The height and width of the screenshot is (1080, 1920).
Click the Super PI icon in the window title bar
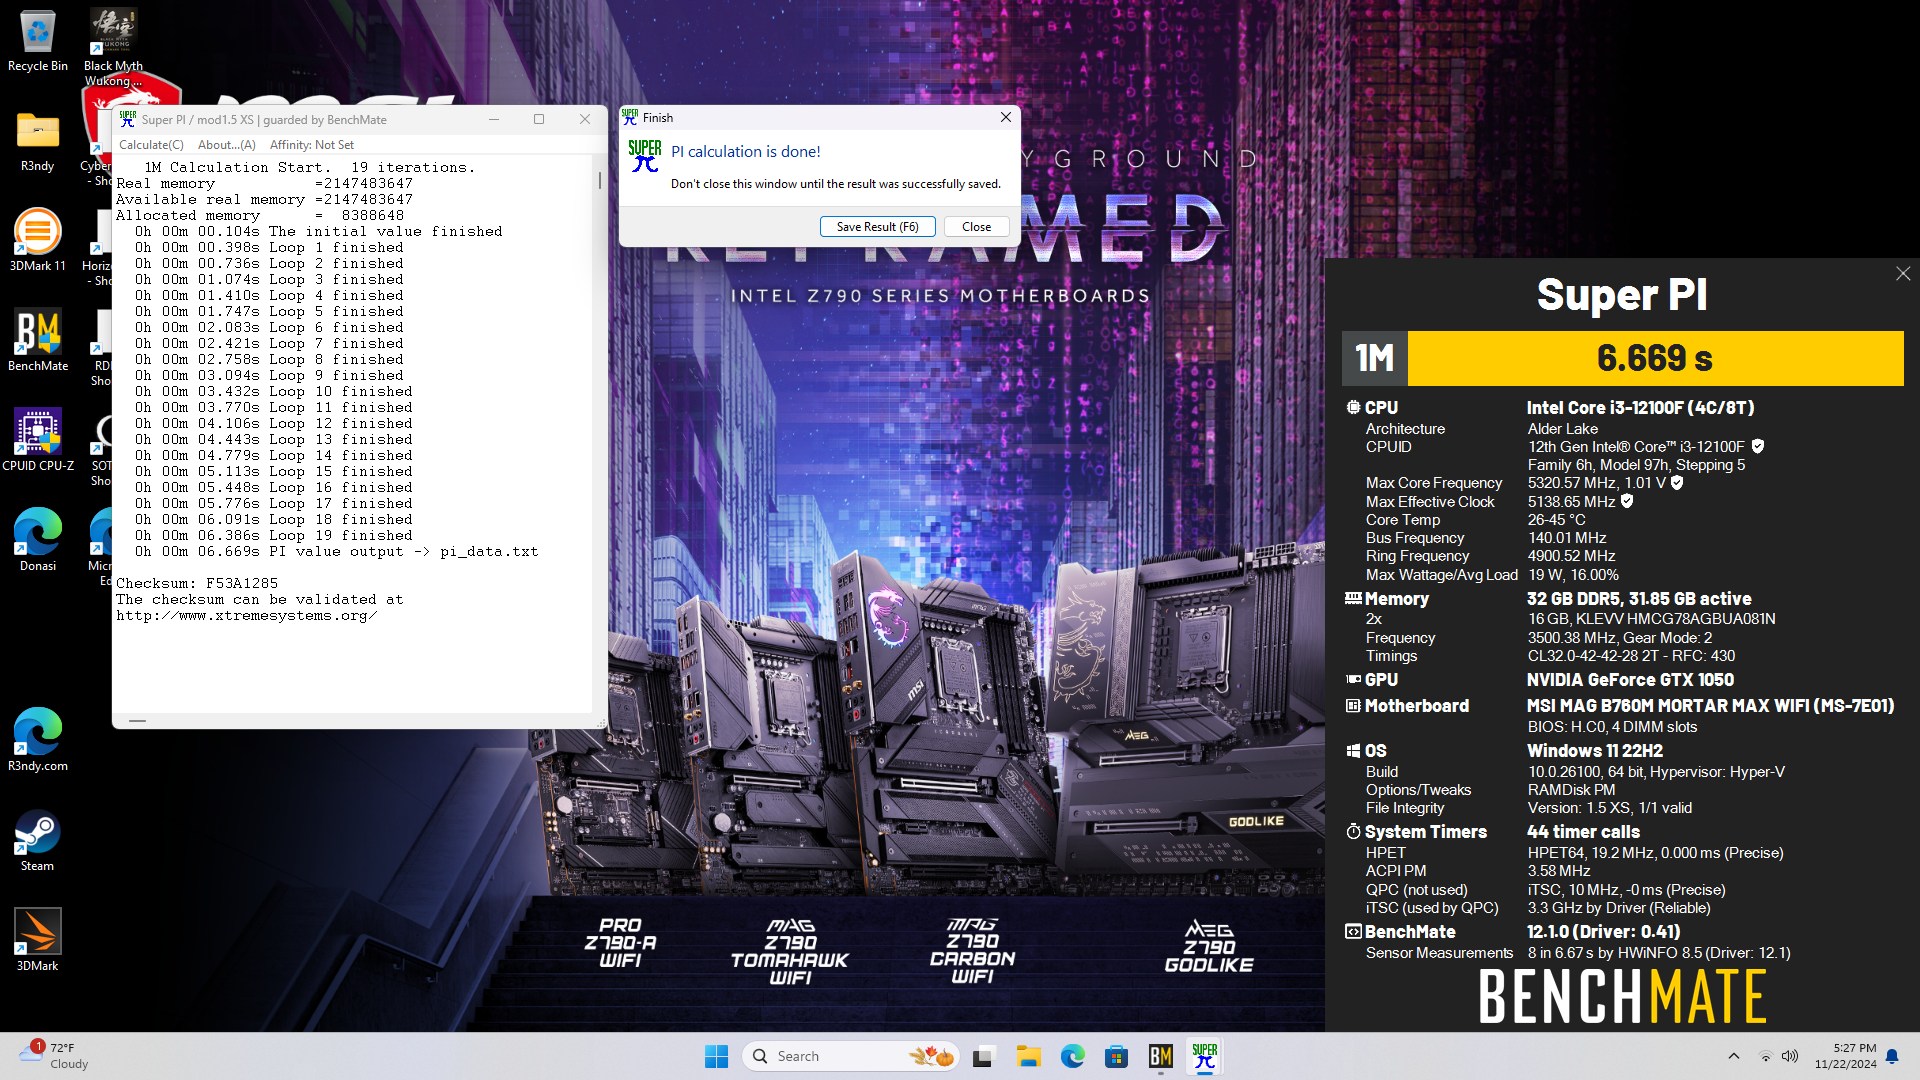point(128,119)
